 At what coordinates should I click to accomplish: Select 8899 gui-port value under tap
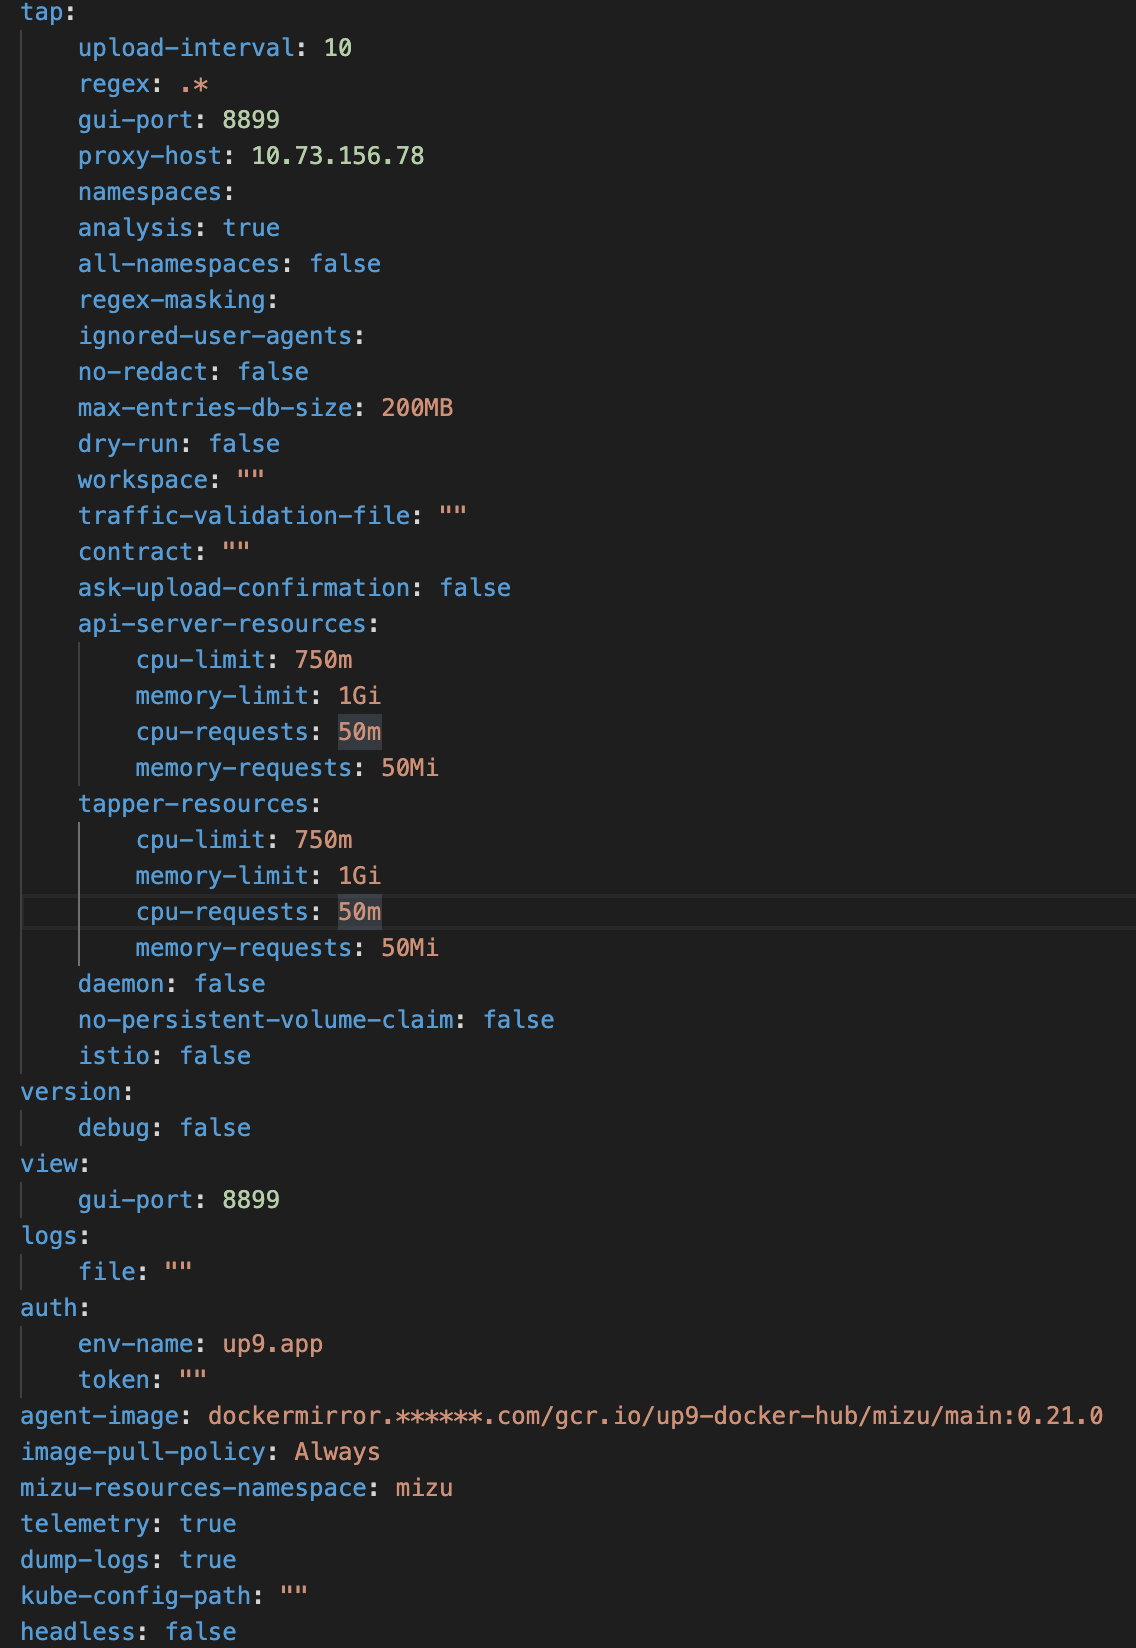pos(251,120)
